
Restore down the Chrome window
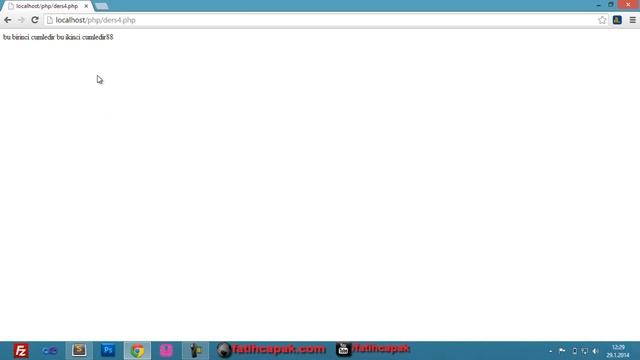click(x=611, y=4)
